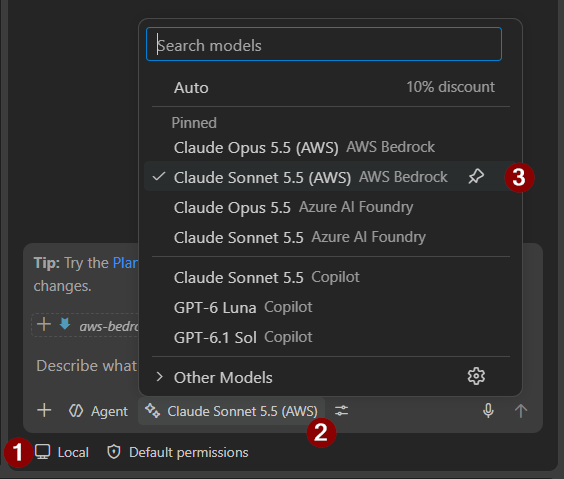Open the Agent mode dropdown
This screenshot has width=564, height=479.
[98, 411]
